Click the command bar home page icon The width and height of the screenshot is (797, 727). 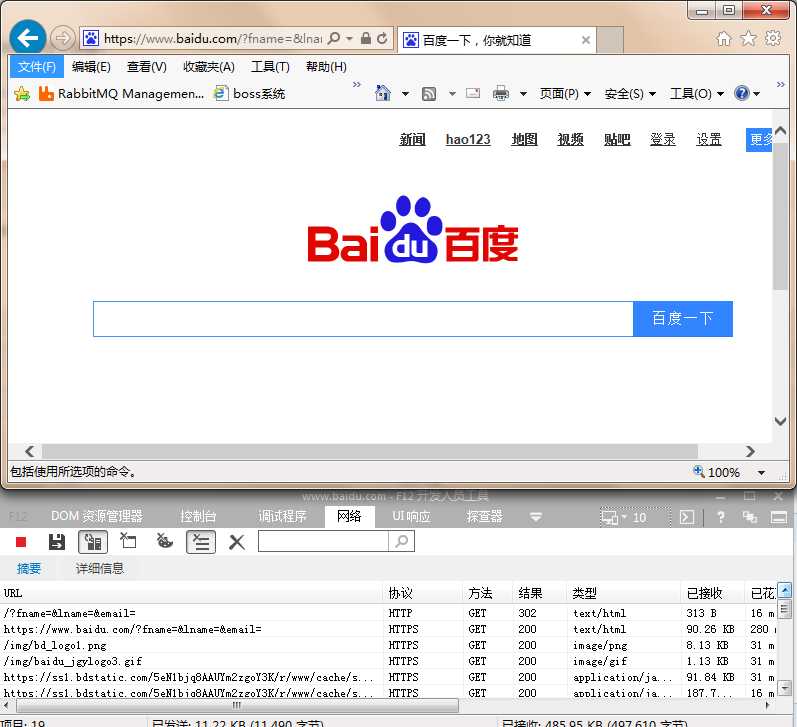pos(383,93)
